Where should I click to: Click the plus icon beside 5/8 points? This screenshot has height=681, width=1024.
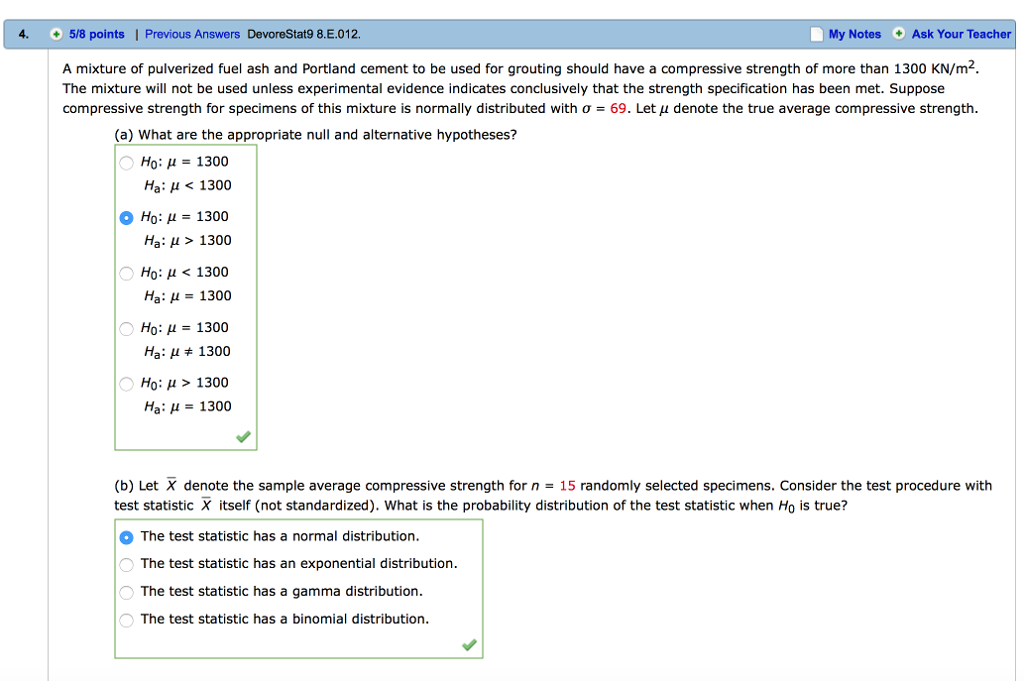(57, 33)
